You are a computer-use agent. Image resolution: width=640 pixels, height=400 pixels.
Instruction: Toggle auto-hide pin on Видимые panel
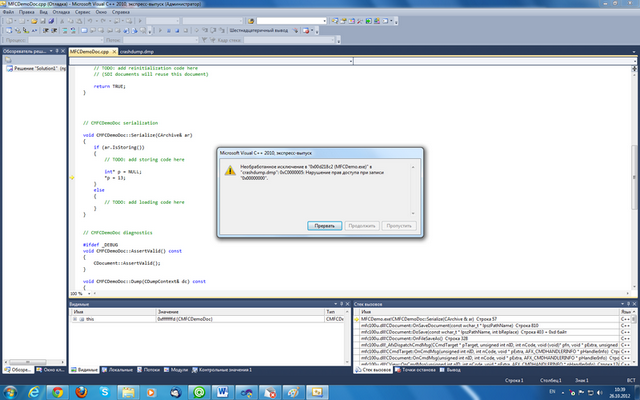[342, 304]
